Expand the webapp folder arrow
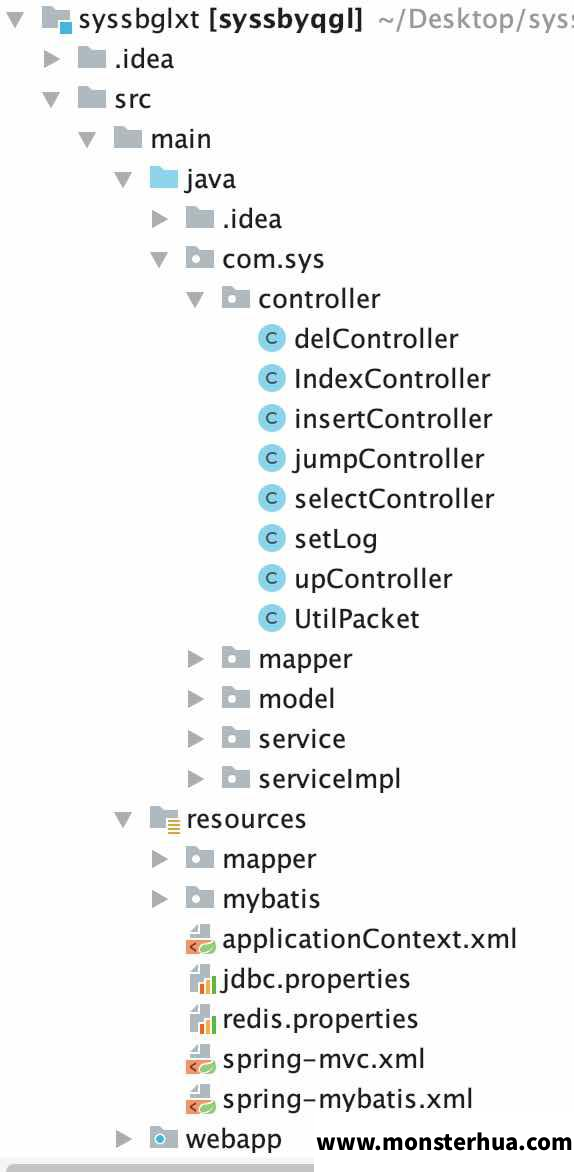The image size is (574, 1172). tap(123, 1139)
